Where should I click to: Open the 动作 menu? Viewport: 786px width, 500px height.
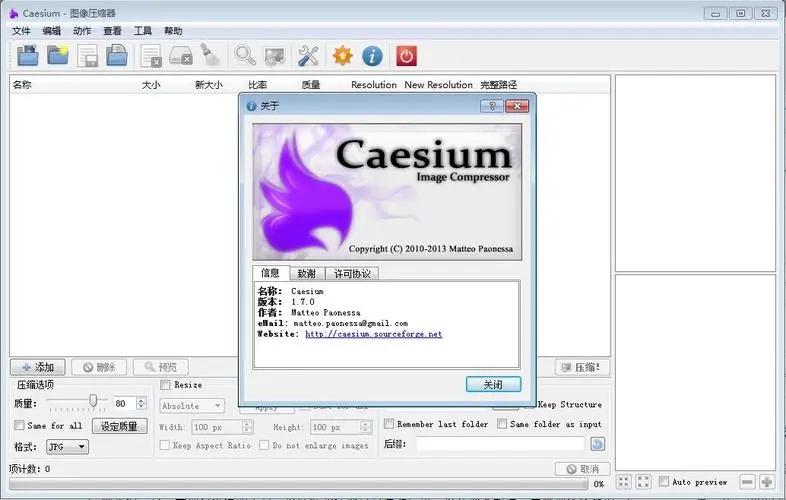pos(82,31)
